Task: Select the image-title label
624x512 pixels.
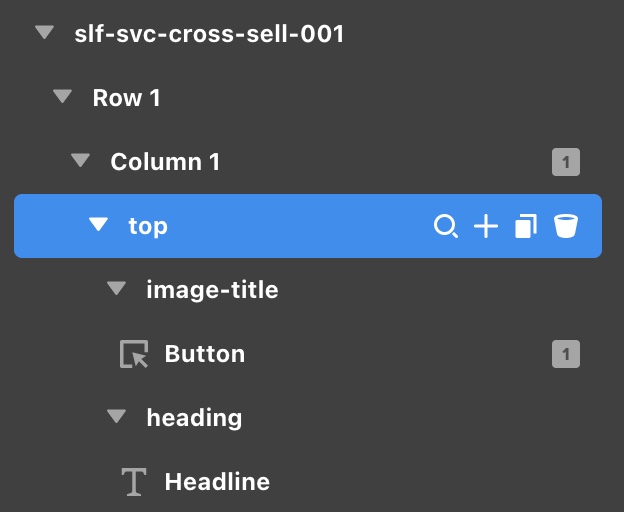Action: coord(212,290)
